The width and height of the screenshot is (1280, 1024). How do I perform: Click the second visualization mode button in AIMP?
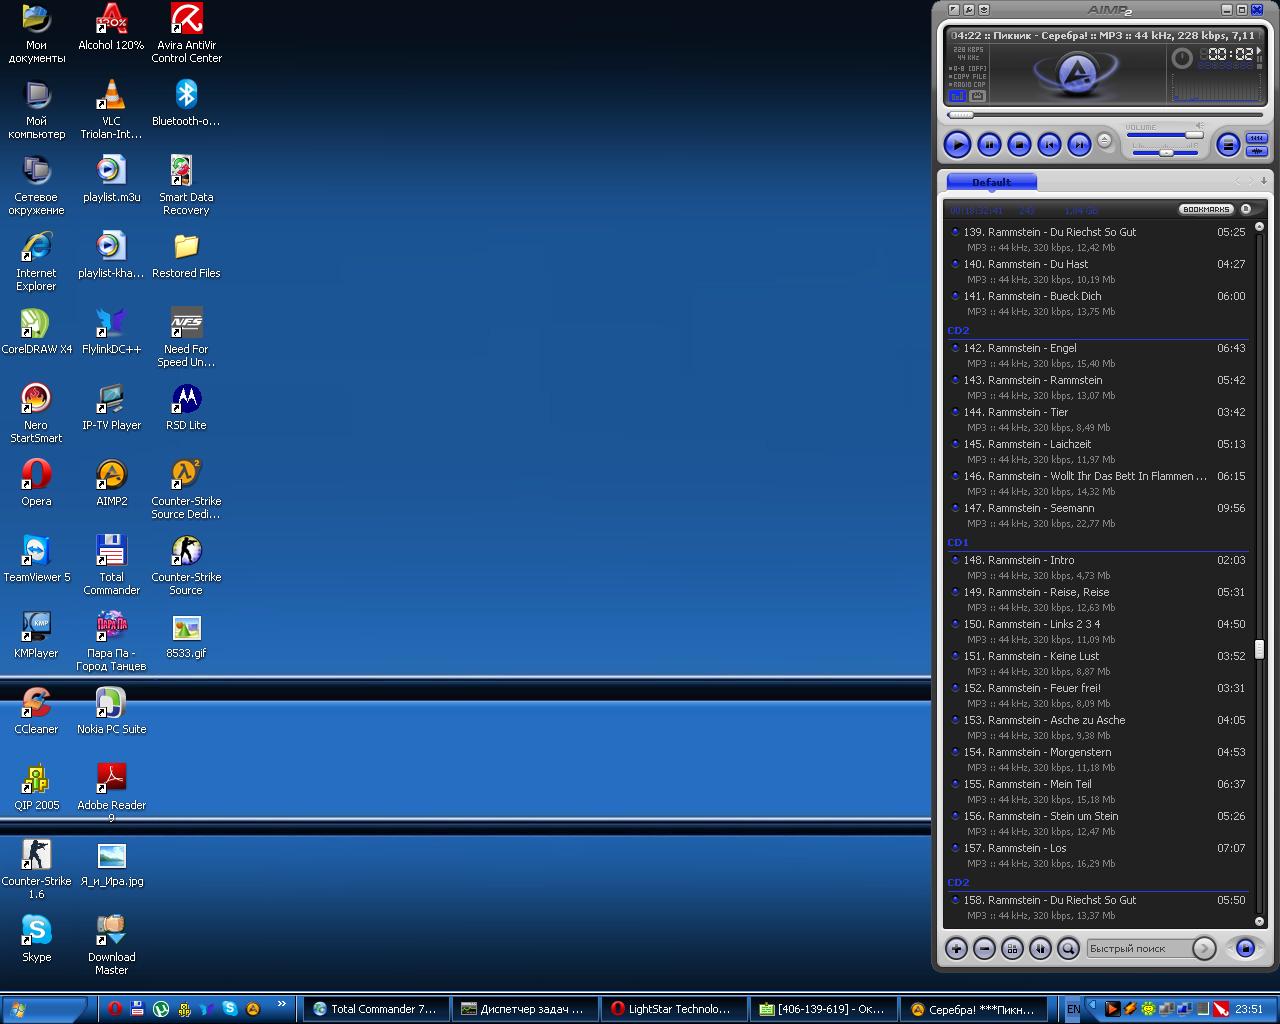[x=977, y=96]
